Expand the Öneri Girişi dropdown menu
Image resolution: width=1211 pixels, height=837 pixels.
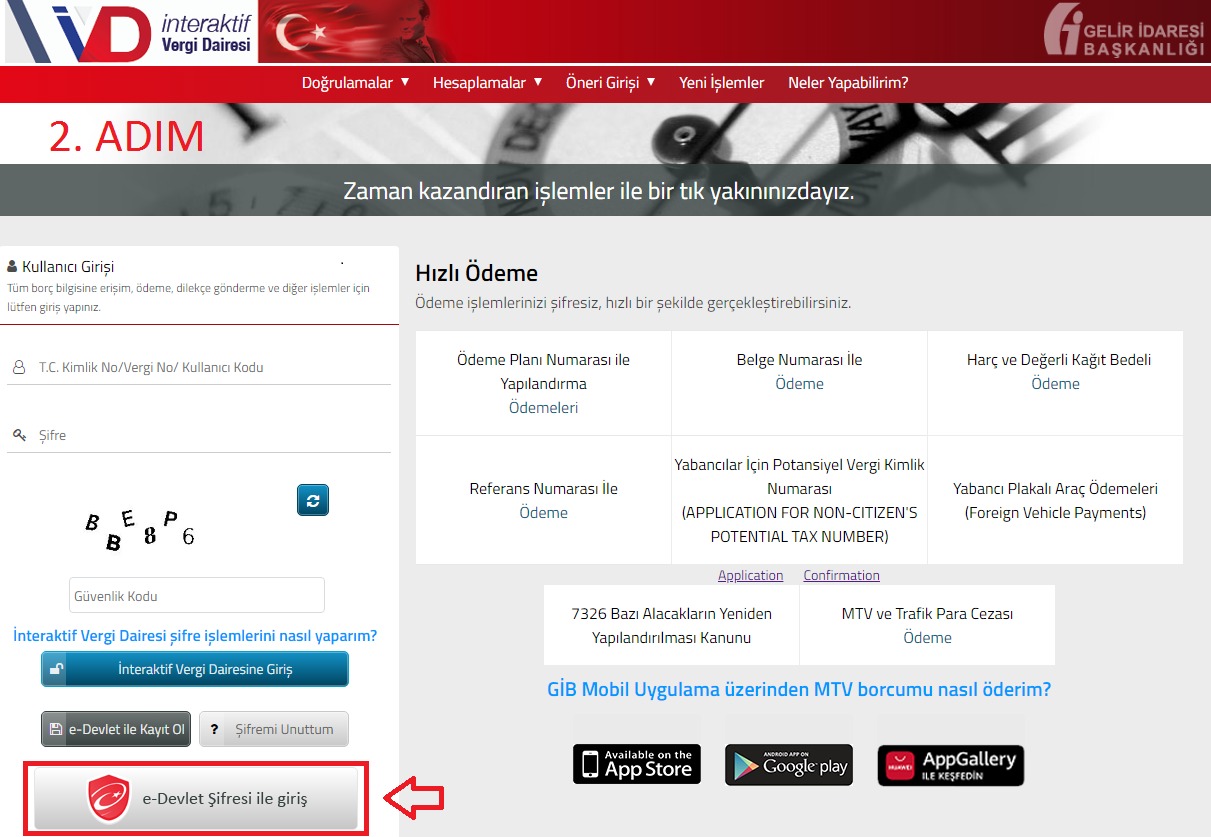(610, 83)
